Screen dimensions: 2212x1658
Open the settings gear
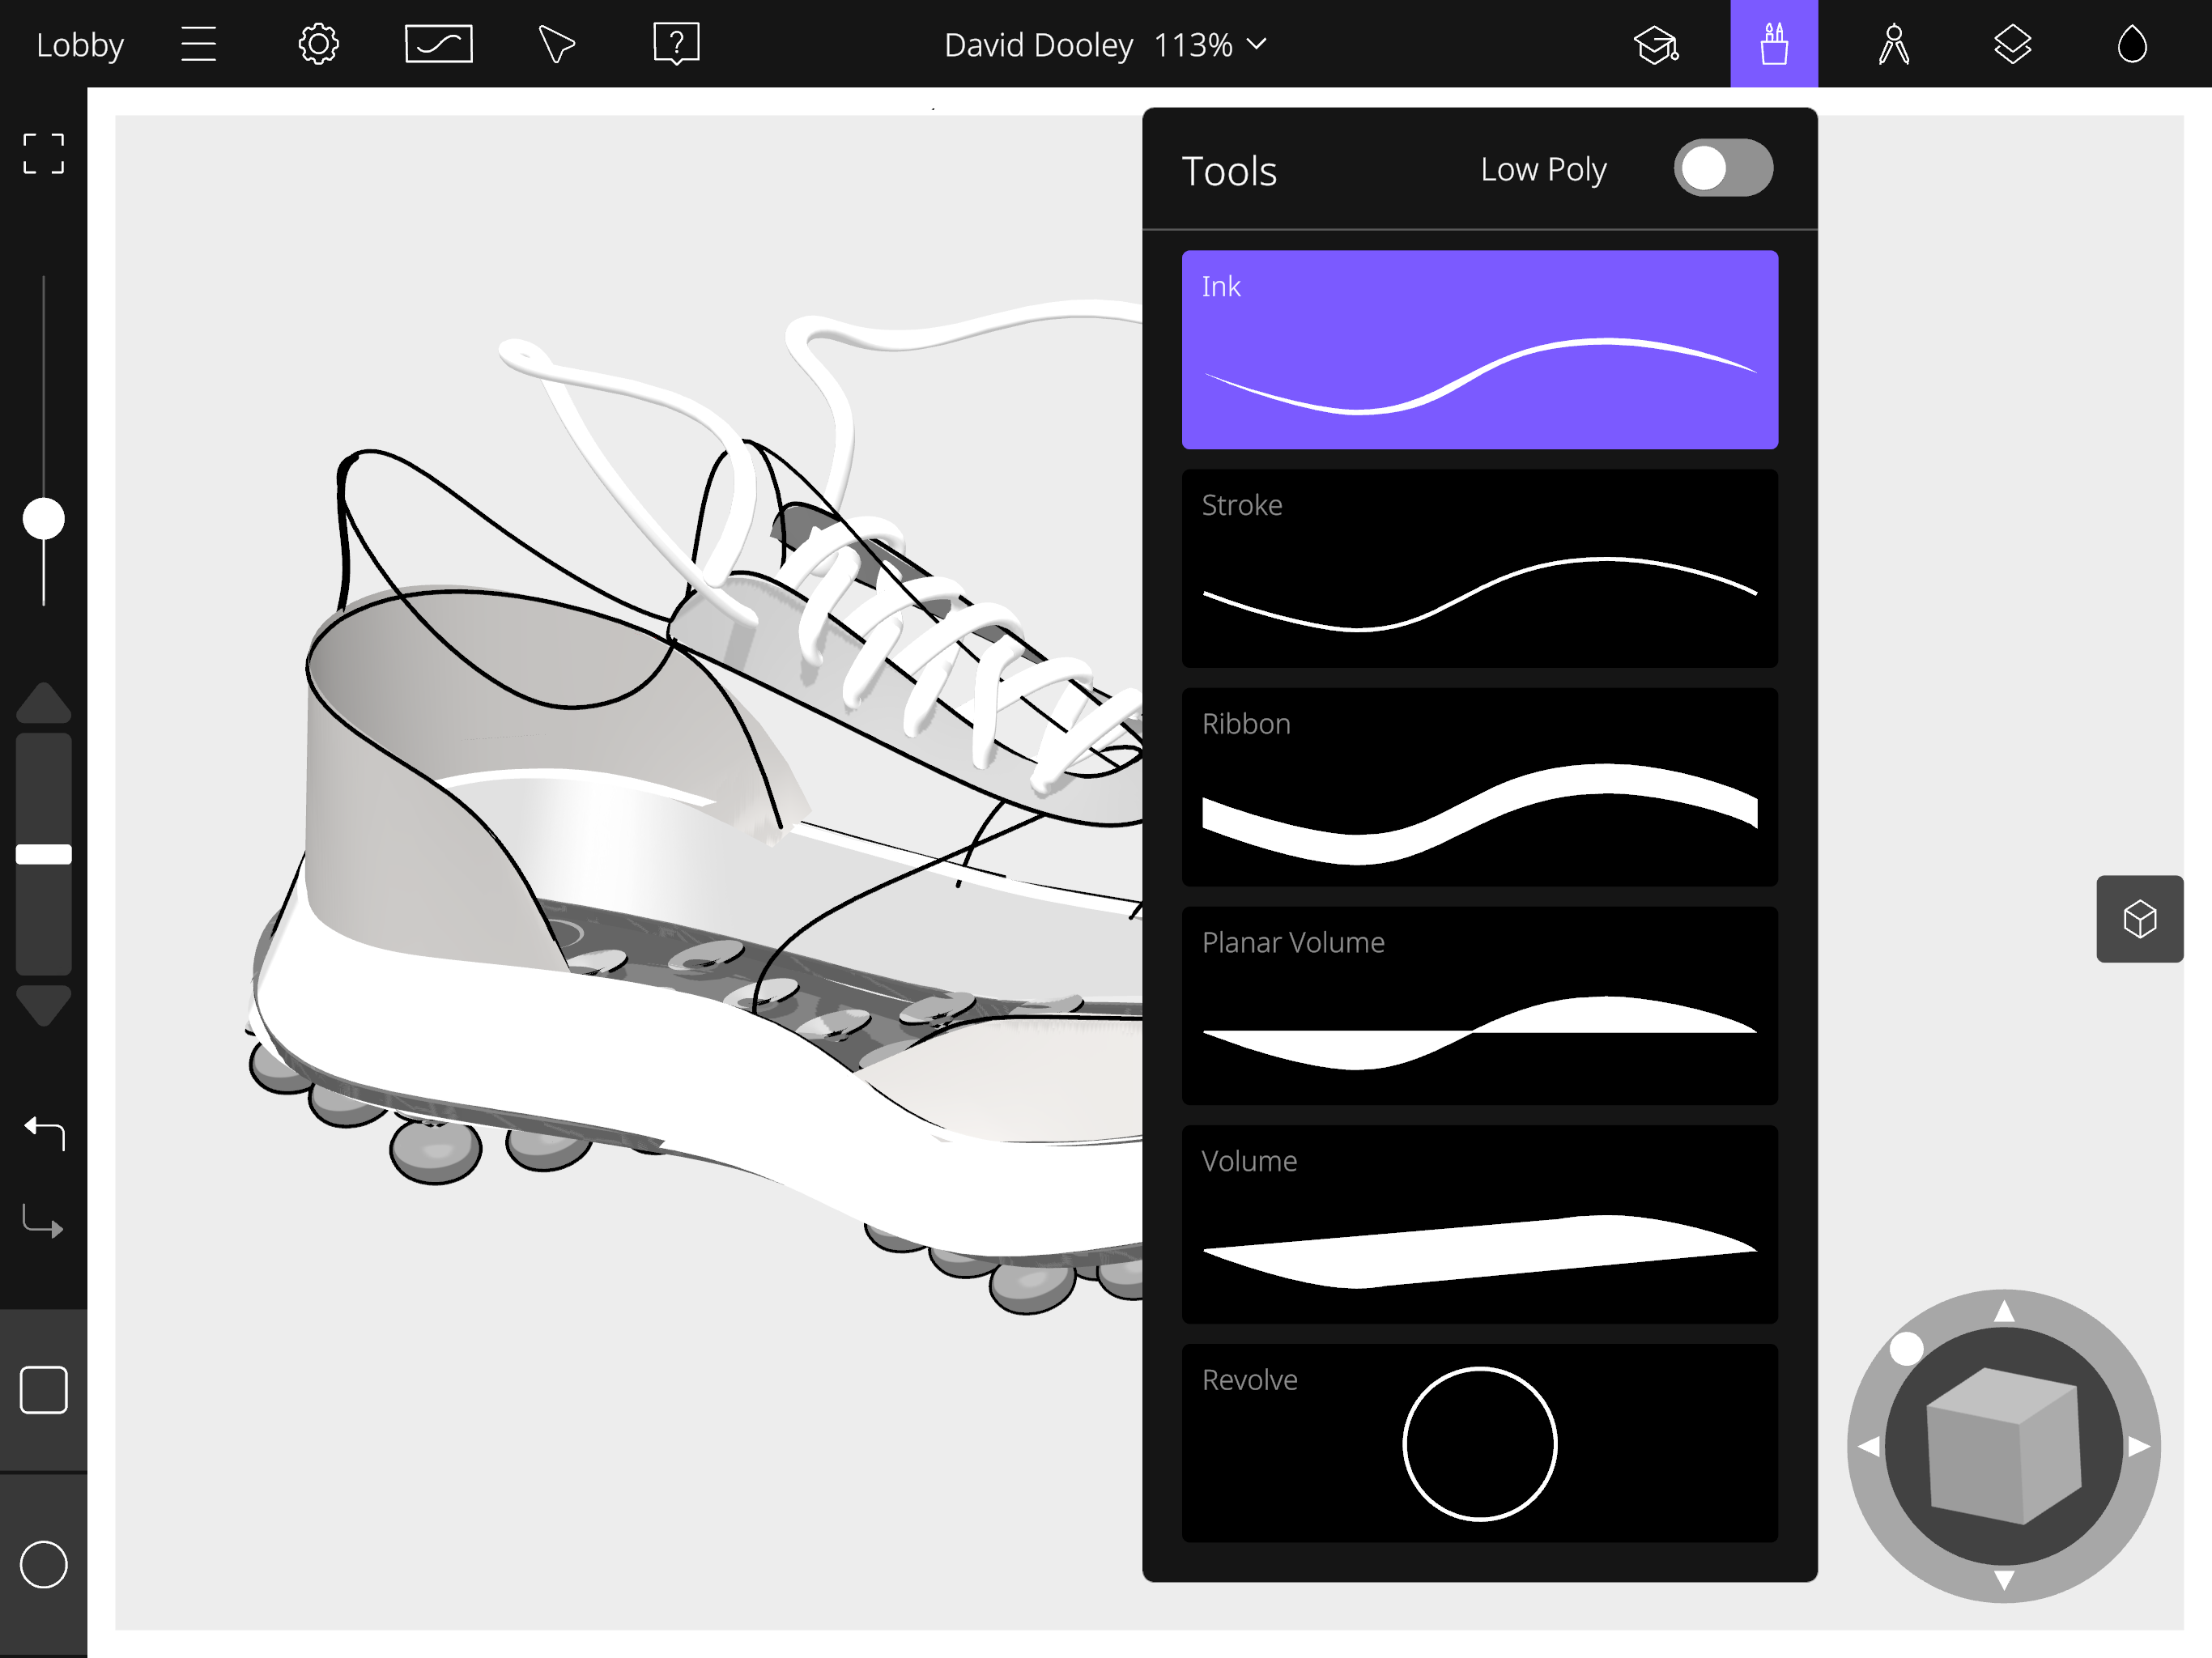pyautogui.click(x=318, y=44)
